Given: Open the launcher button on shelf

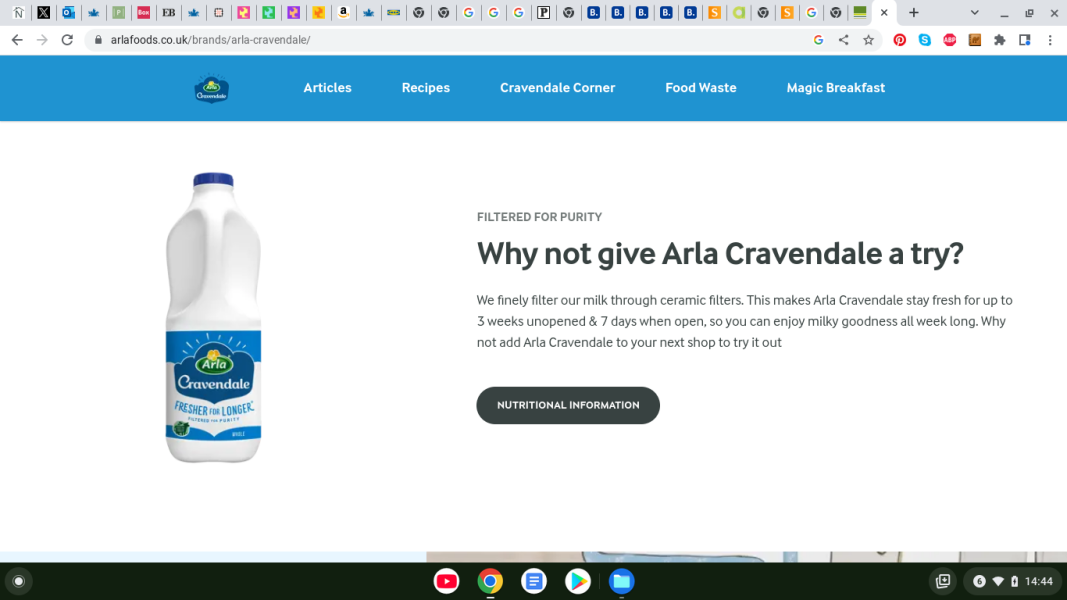Looking at the screenshot, I should point(19,582).
